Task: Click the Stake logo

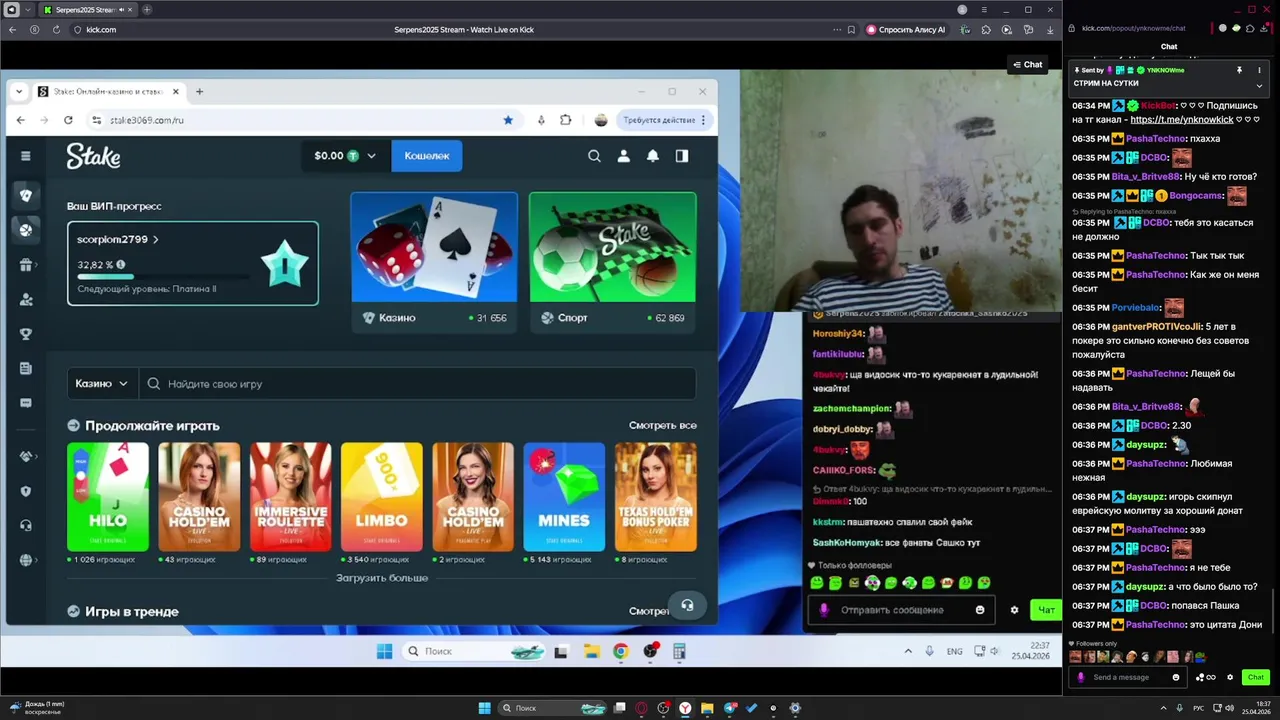Action: coord(93,156)
